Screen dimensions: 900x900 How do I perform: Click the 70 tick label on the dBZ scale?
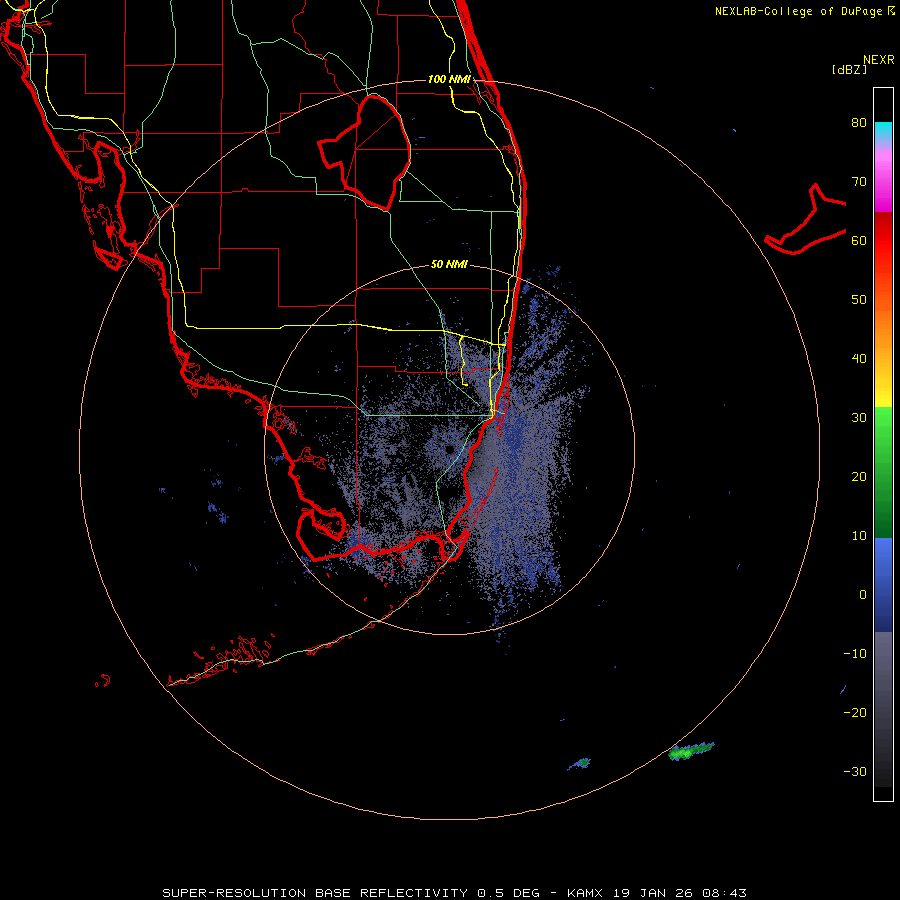tap(859, 182)
